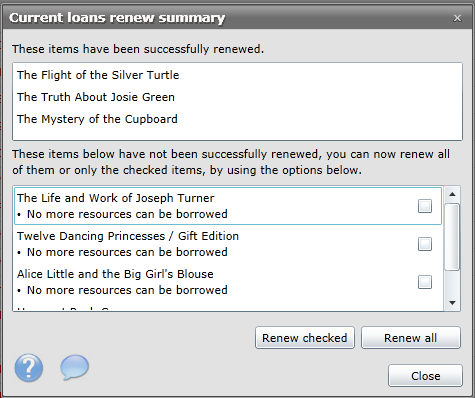Select Twelve Dancing Princesses Gift Edition row
Screen dimensions: 475x398
[x=228, y=244]
